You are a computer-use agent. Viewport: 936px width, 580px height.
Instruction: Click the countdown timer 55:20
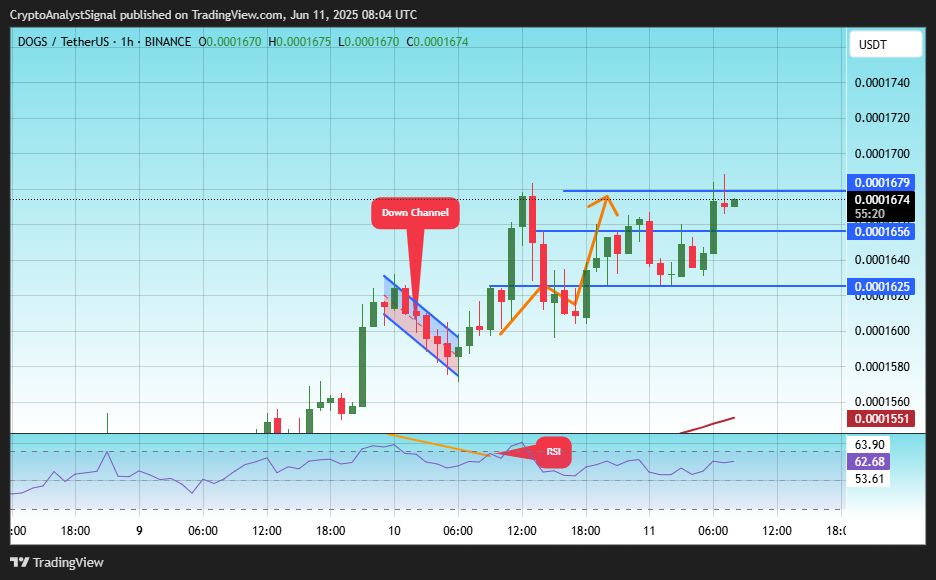[x=869, y=214]
